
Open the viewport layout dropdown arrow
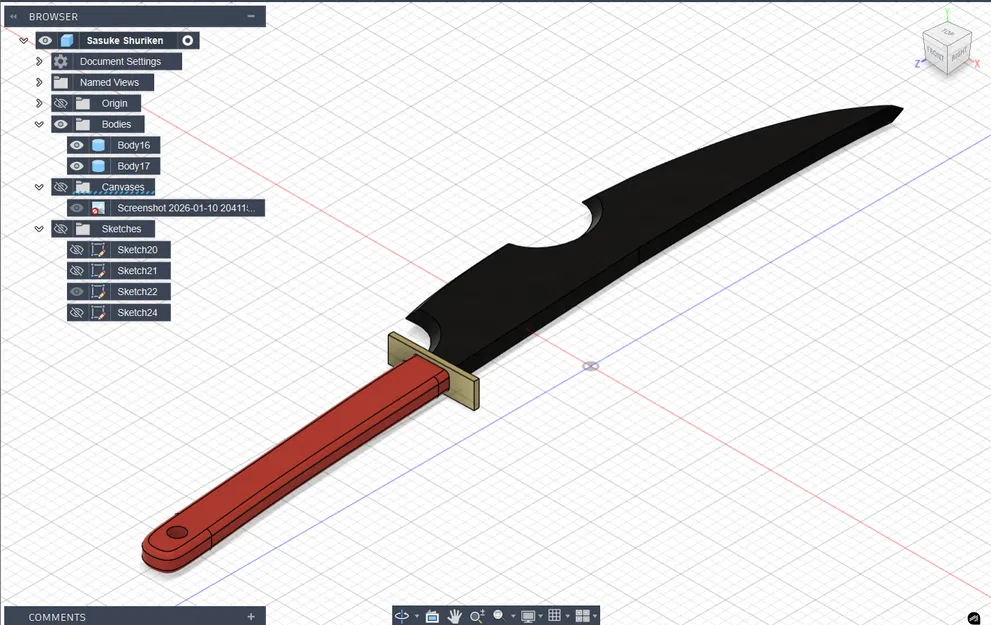(595, 616)
